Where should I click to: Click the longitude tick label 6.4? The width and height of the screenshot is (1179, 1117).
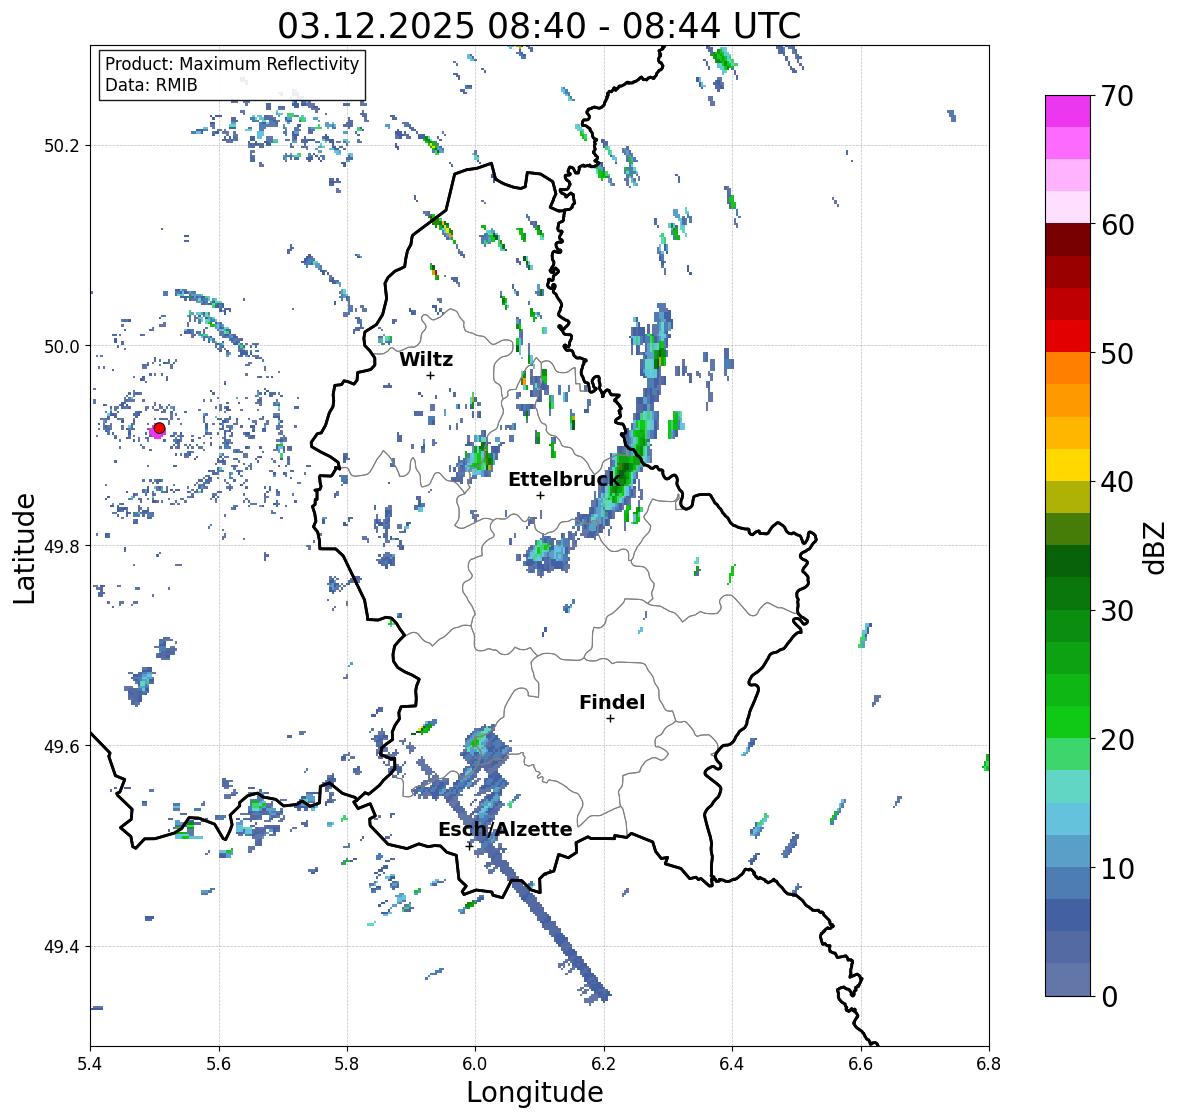(x=732, y=1063)
